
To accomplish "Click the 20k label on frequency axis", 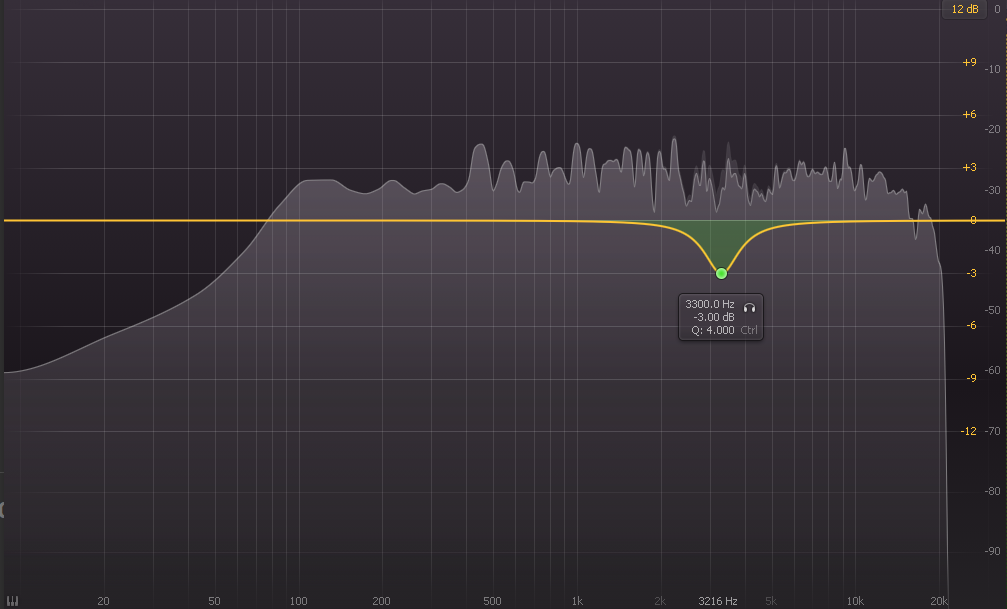I will point(938,601).
